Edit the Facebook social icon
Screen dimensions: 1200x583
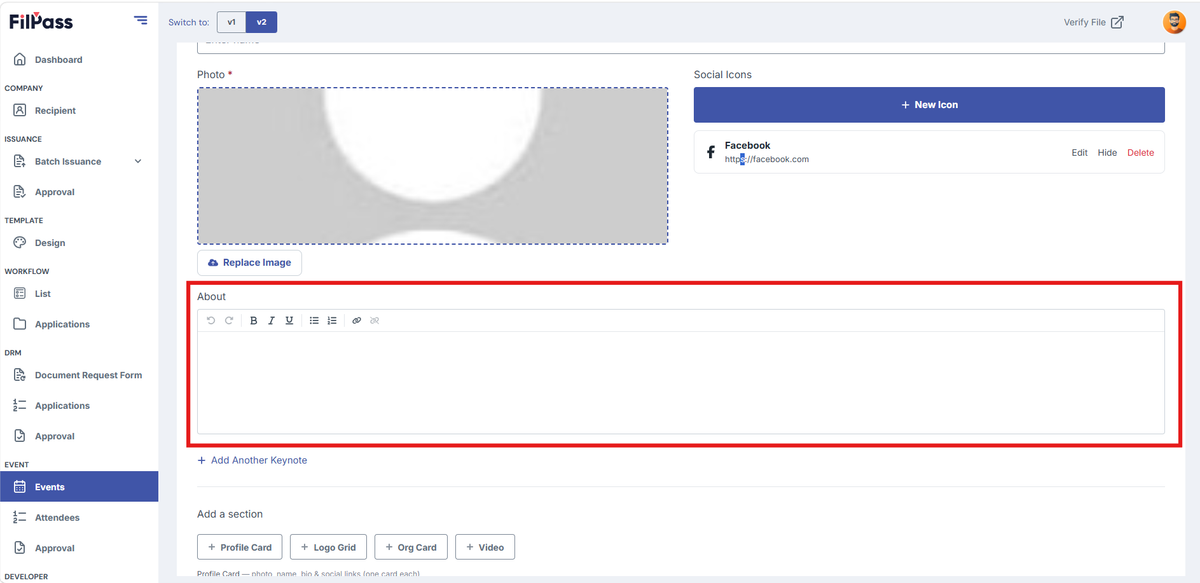tap(1079, 153)
